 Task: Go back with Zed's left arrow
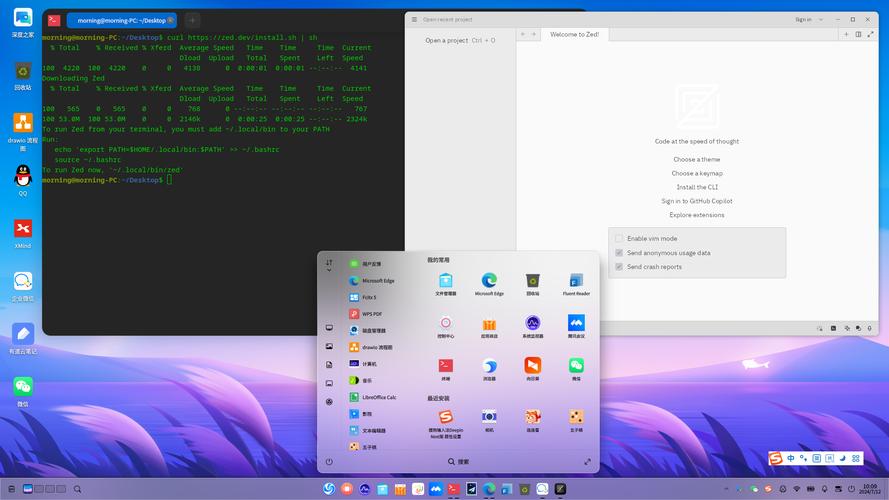click(x=523, y=35)
